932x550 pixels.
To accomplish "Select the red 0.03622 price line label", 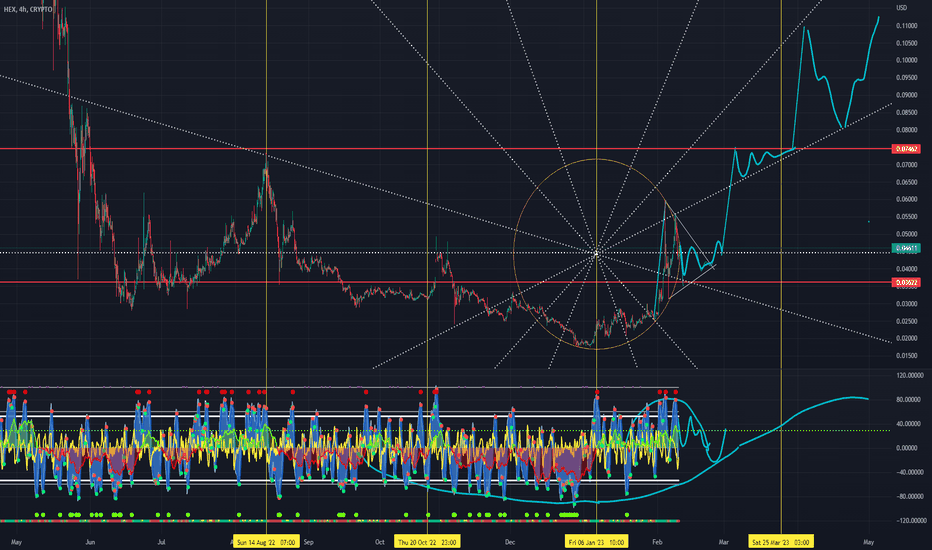I will [906, 282].
